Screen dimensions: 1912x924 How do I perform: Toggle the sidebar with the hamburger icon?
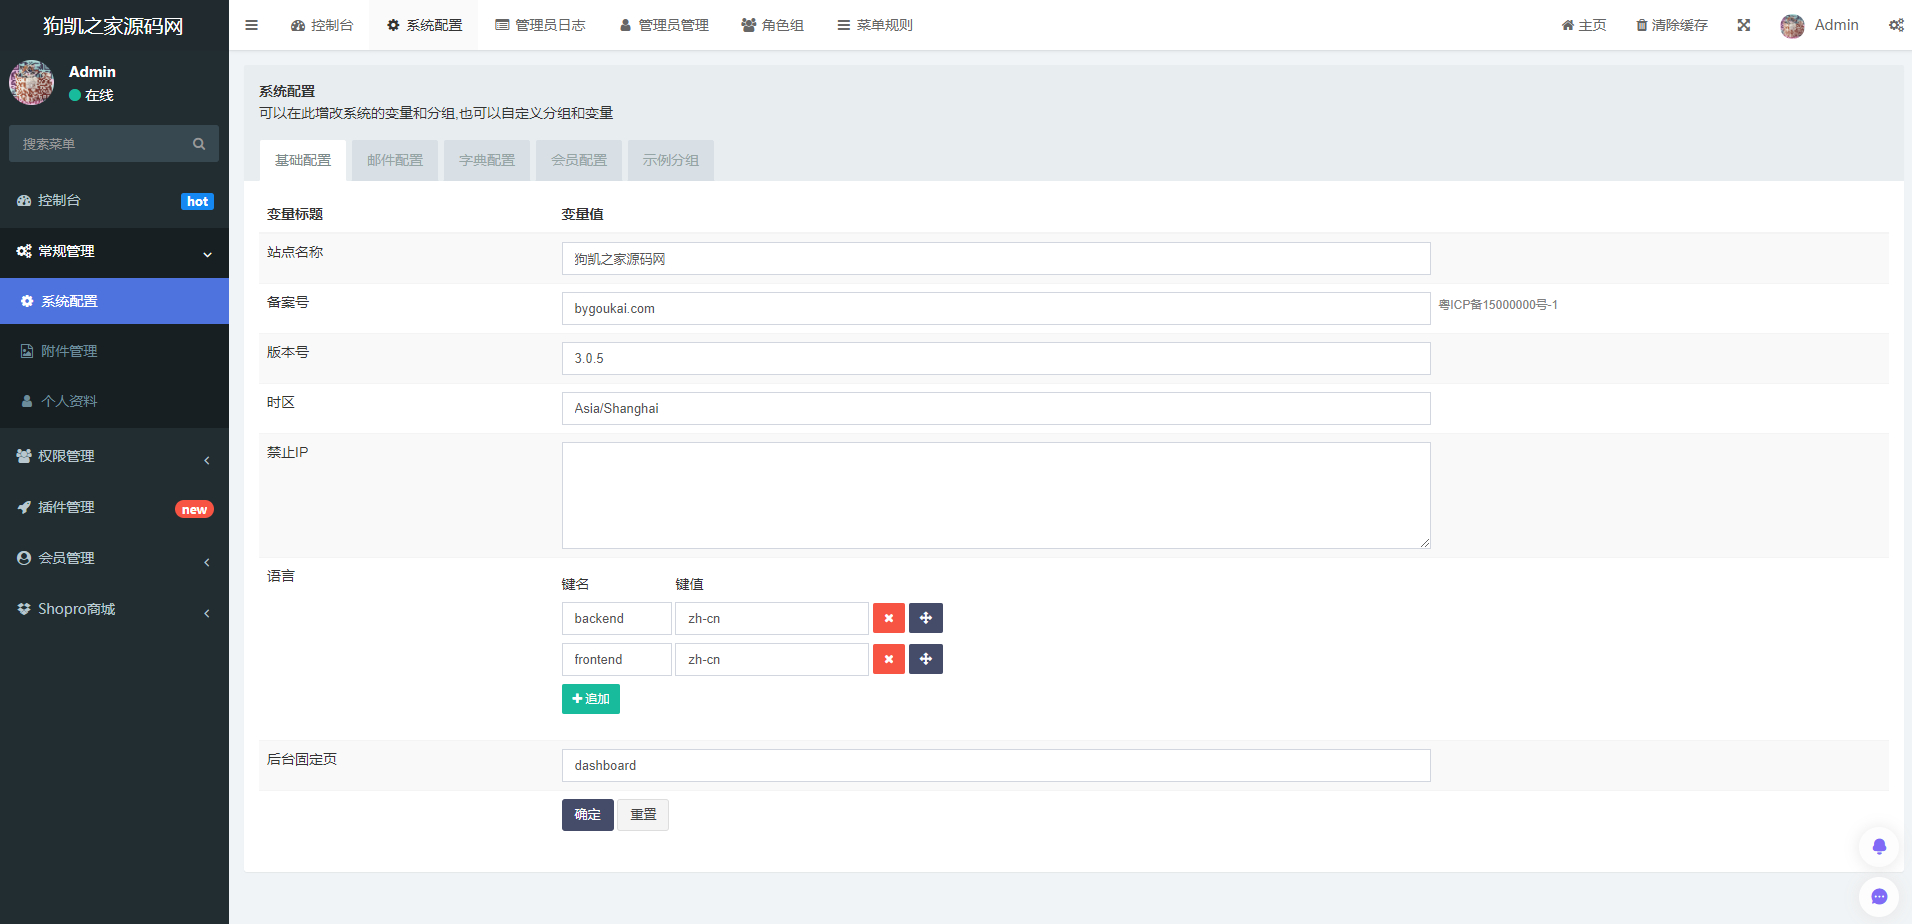pos(251,25)
